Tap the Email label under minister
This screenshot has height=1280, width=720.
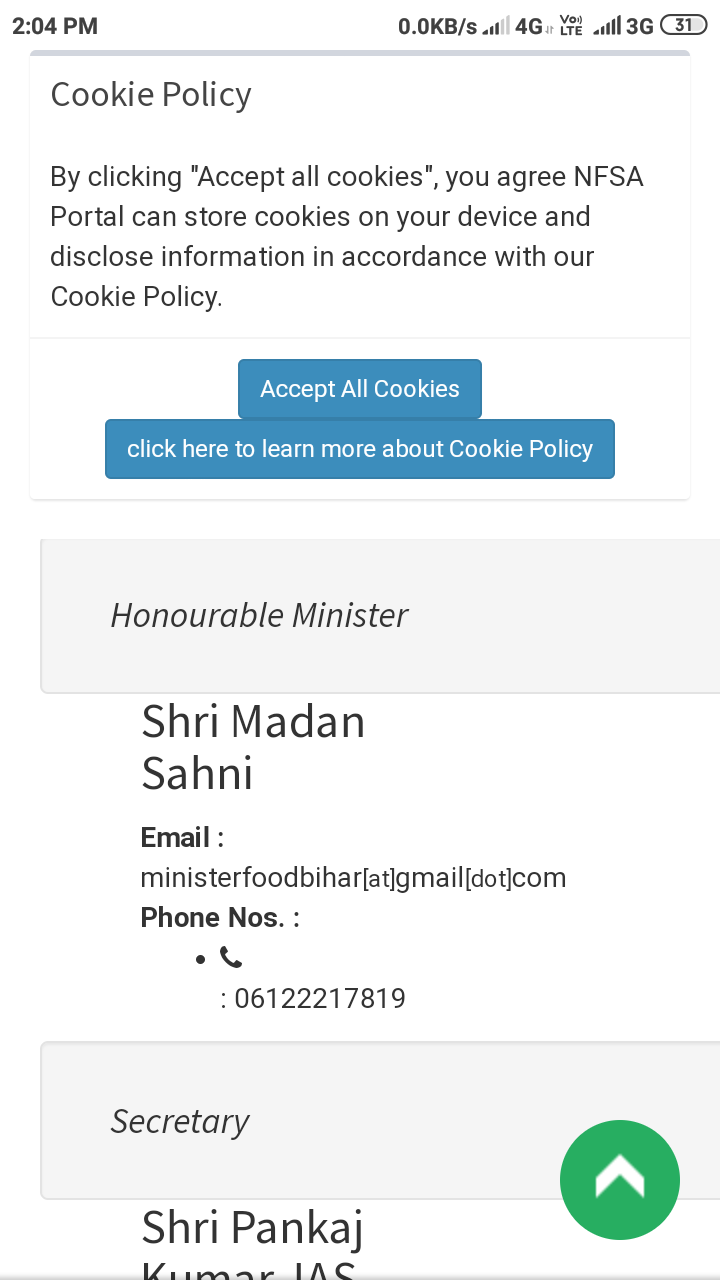pyautogui.click(x=182, y=837)
